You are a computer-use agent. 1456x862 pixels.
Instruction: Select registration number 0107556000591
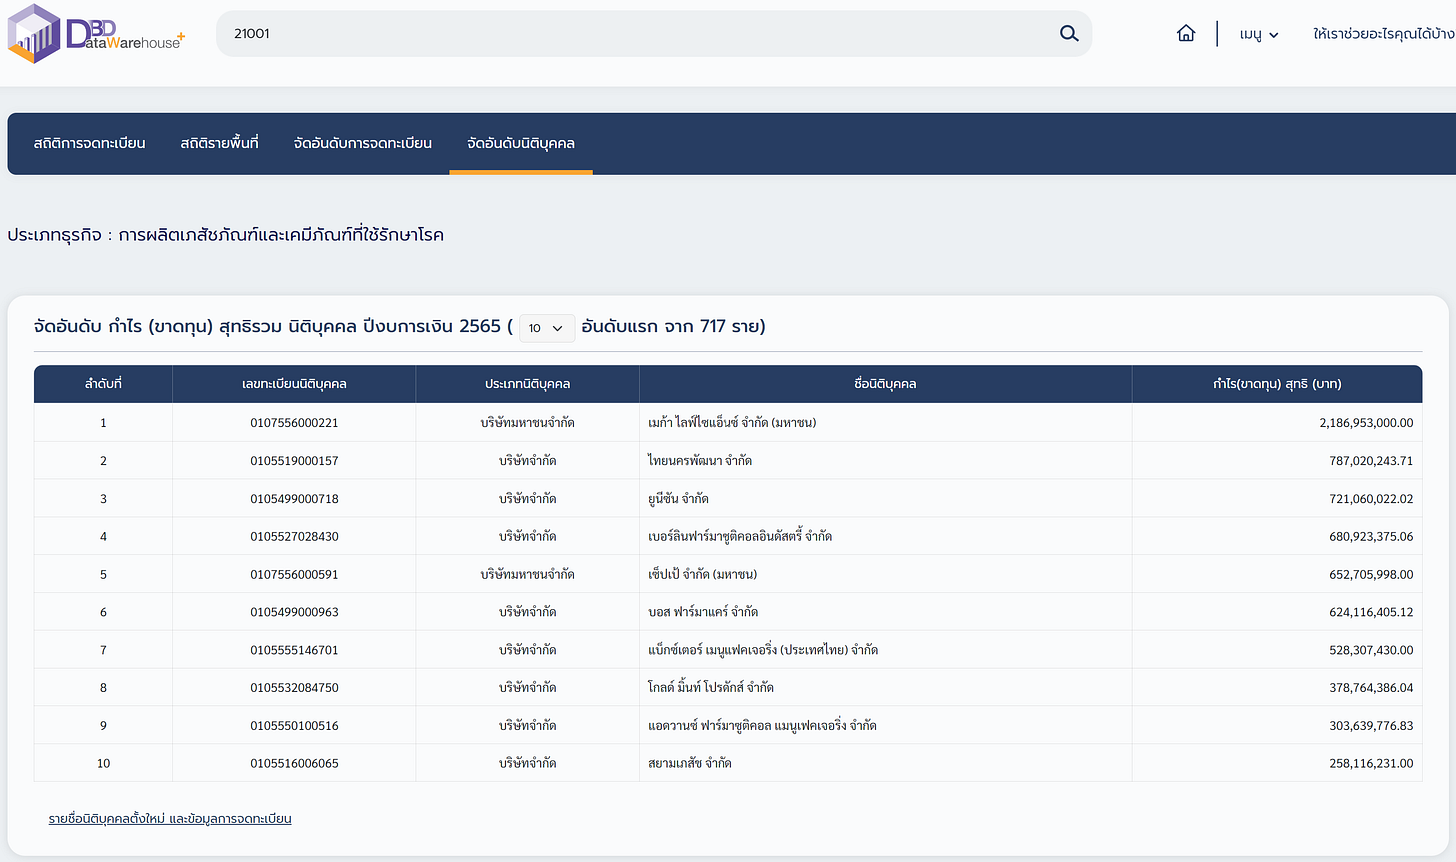coord(294,575)
